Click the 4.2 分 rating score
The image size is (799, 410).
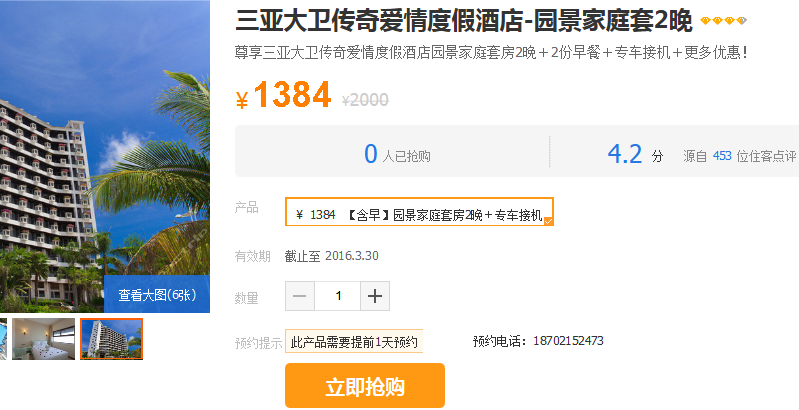tap(635, 154)
